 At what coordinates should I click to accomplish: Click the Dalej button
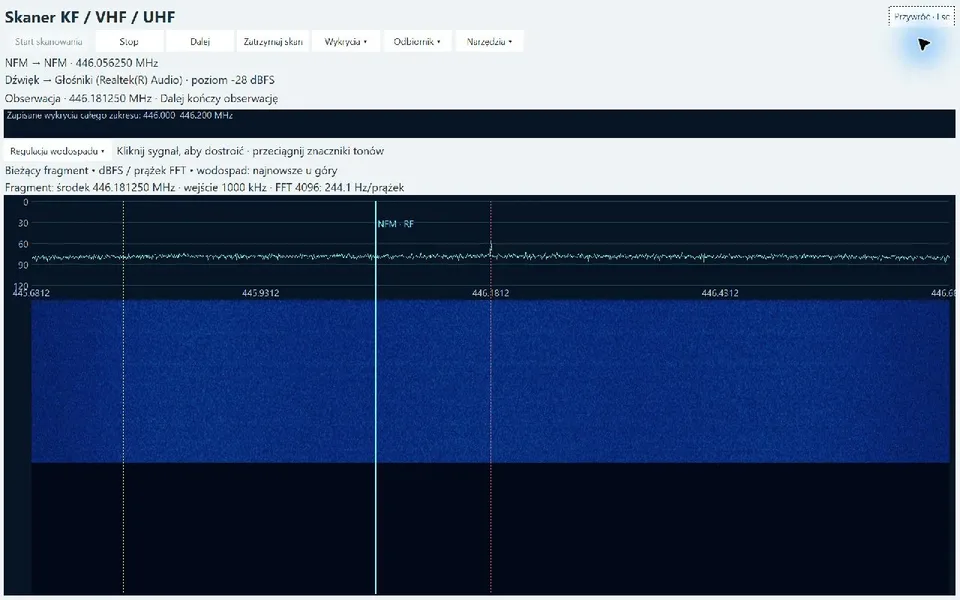point(200,42)
